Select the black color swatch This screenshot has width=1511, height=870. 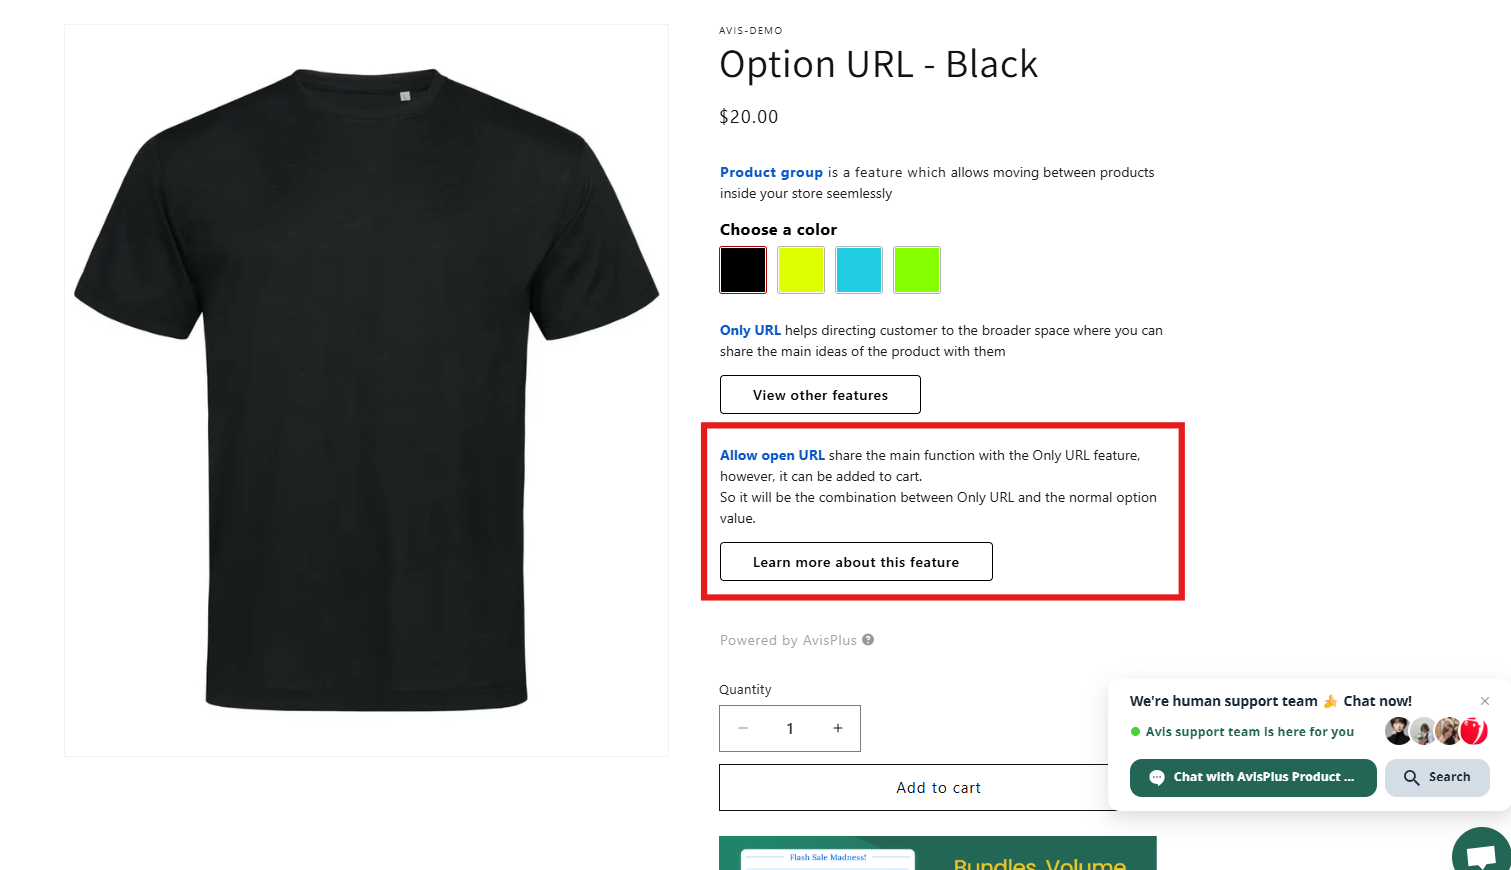point(743,270)
